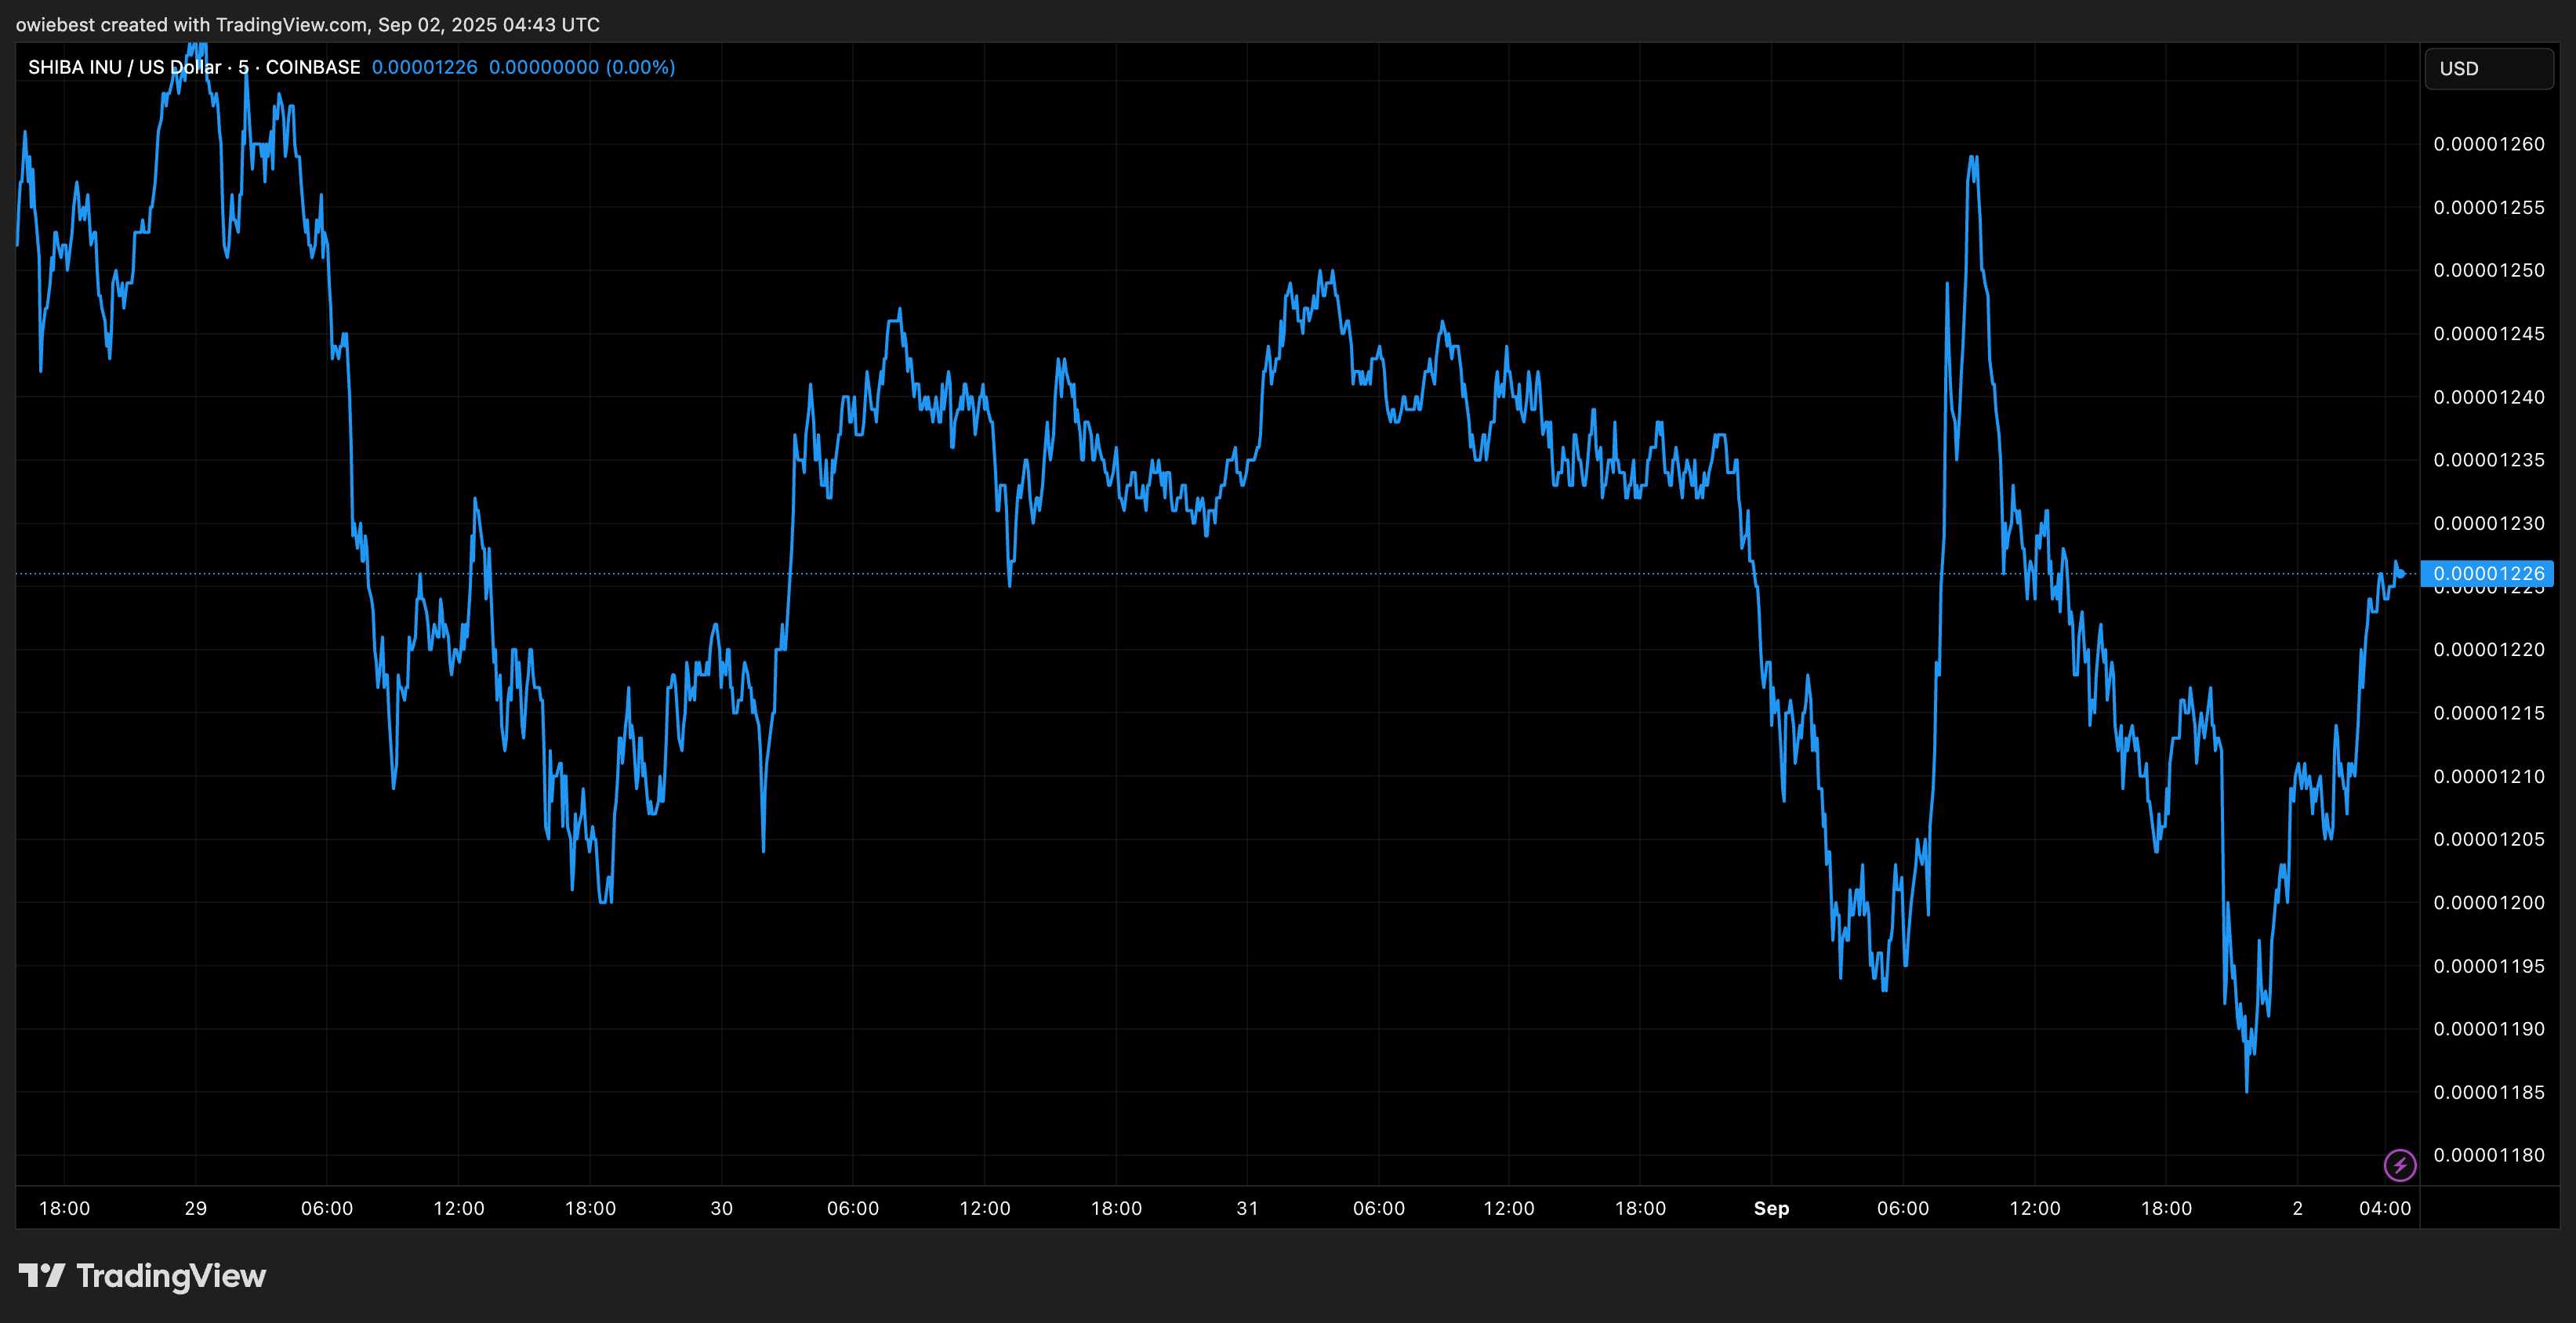Image resolution: width=2576 pixels, height=1323 pixels.
Task: Click the 0.00001200 price axis label
Action: pos(2489,902)
